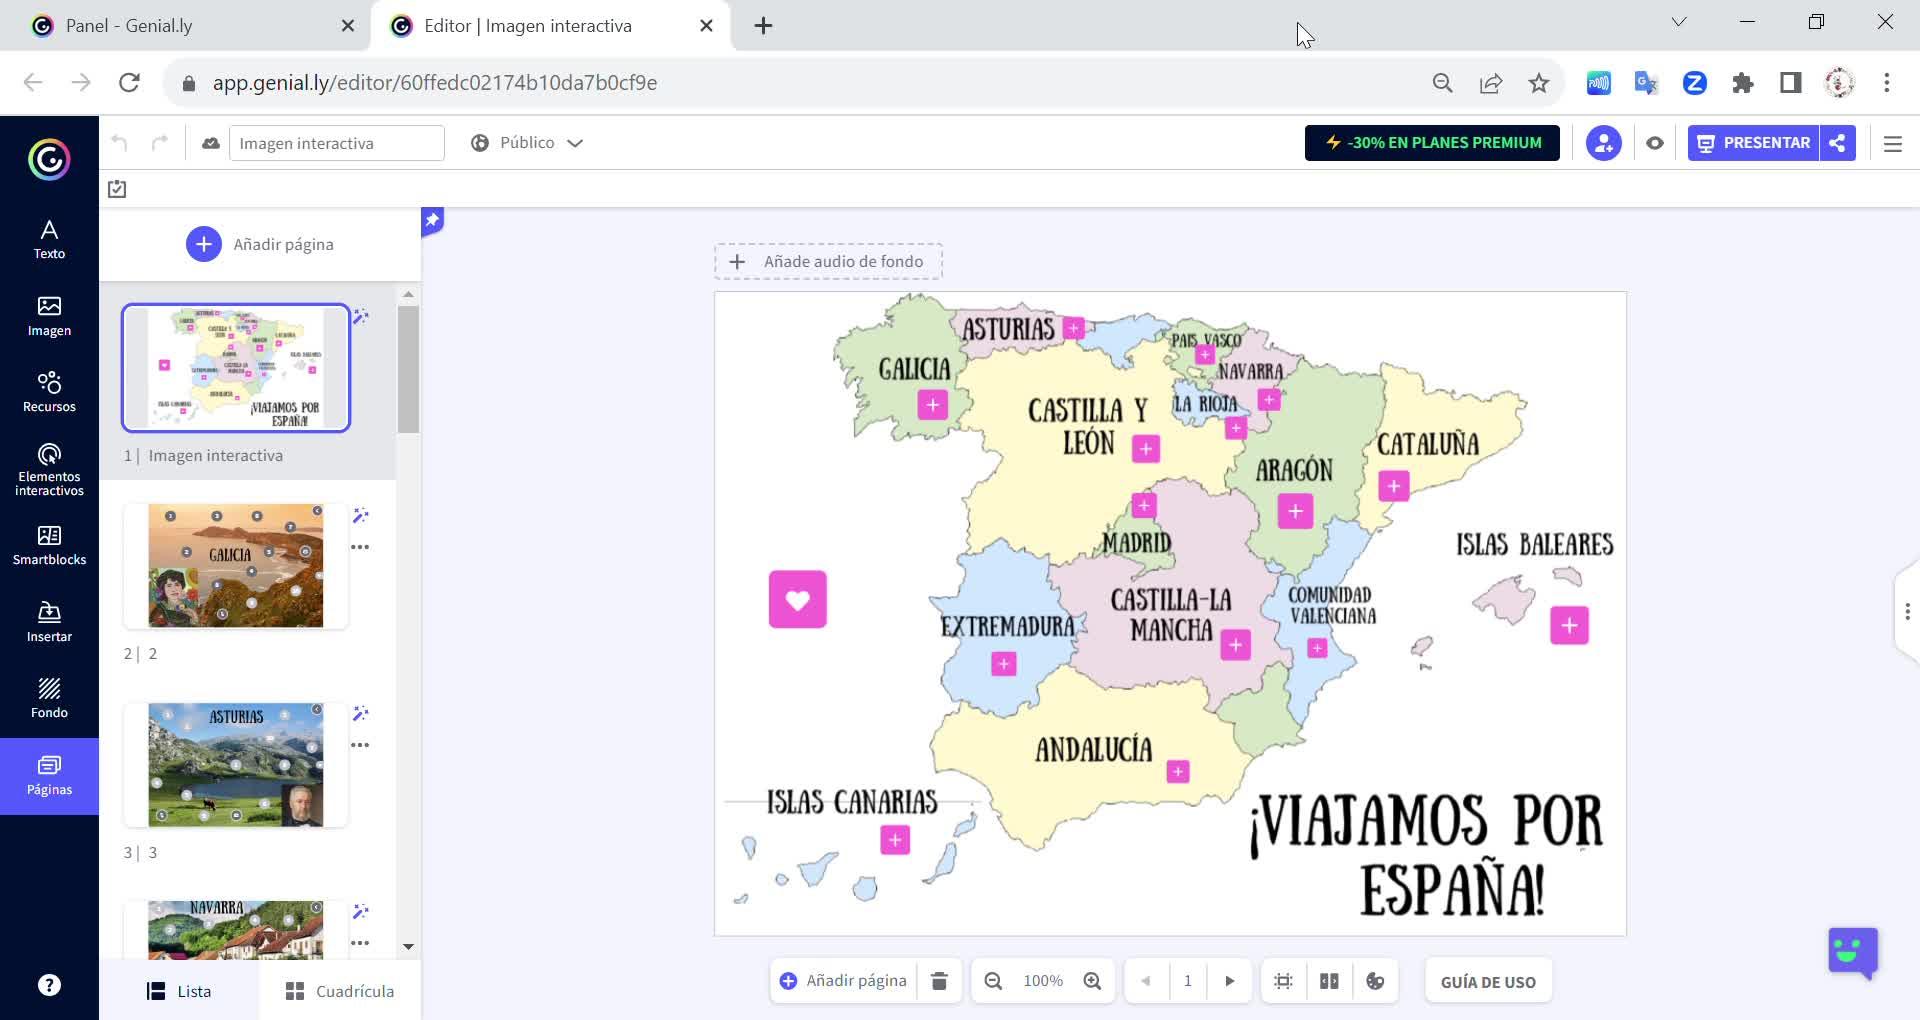Open the Fondo background panel
The height and width of the screenshot is (1020, 1920).
click(49, 698)
